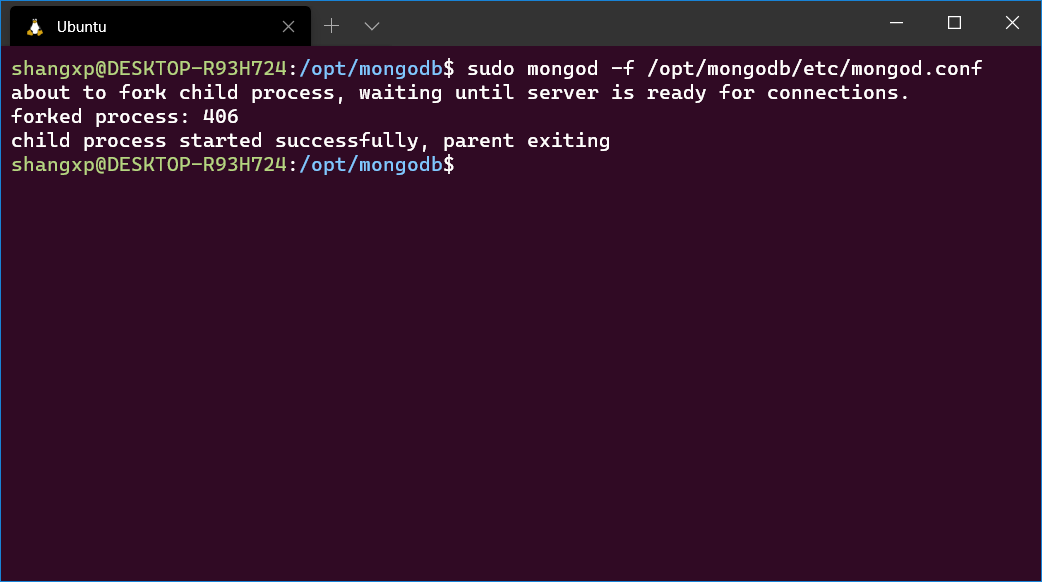Click the "sudo" word in the command
Viewport: 1042px width, 582px height.
pos(491,69)
